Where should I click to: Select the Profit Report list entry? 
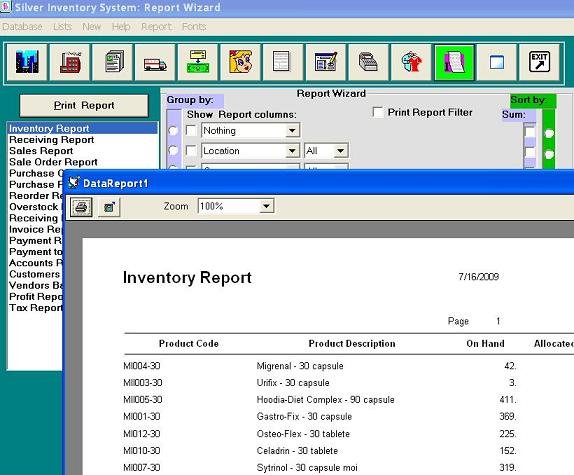click(x=36, y=296)
